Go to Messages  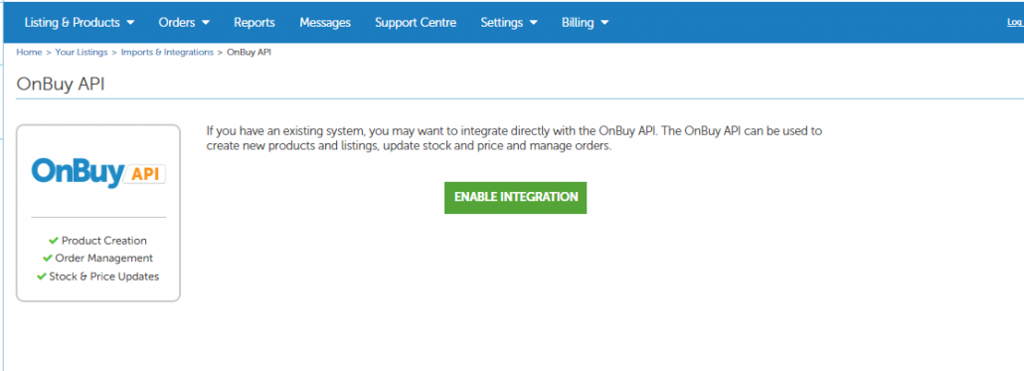[325, 22]
